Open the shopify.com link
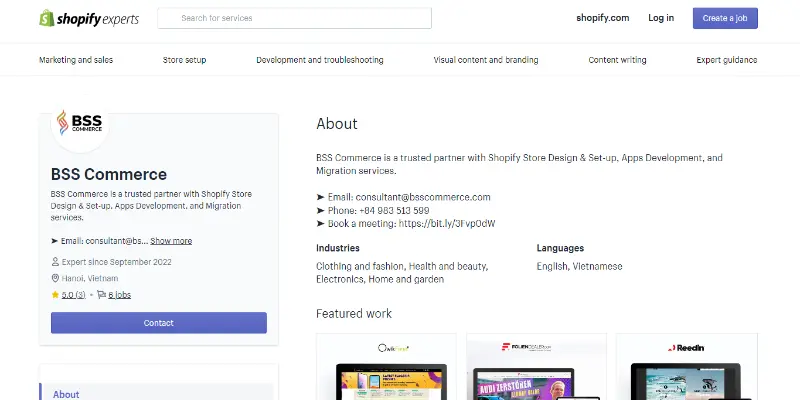Image resolution: width=800 pixels, height=400 pixels. [603, 18]
